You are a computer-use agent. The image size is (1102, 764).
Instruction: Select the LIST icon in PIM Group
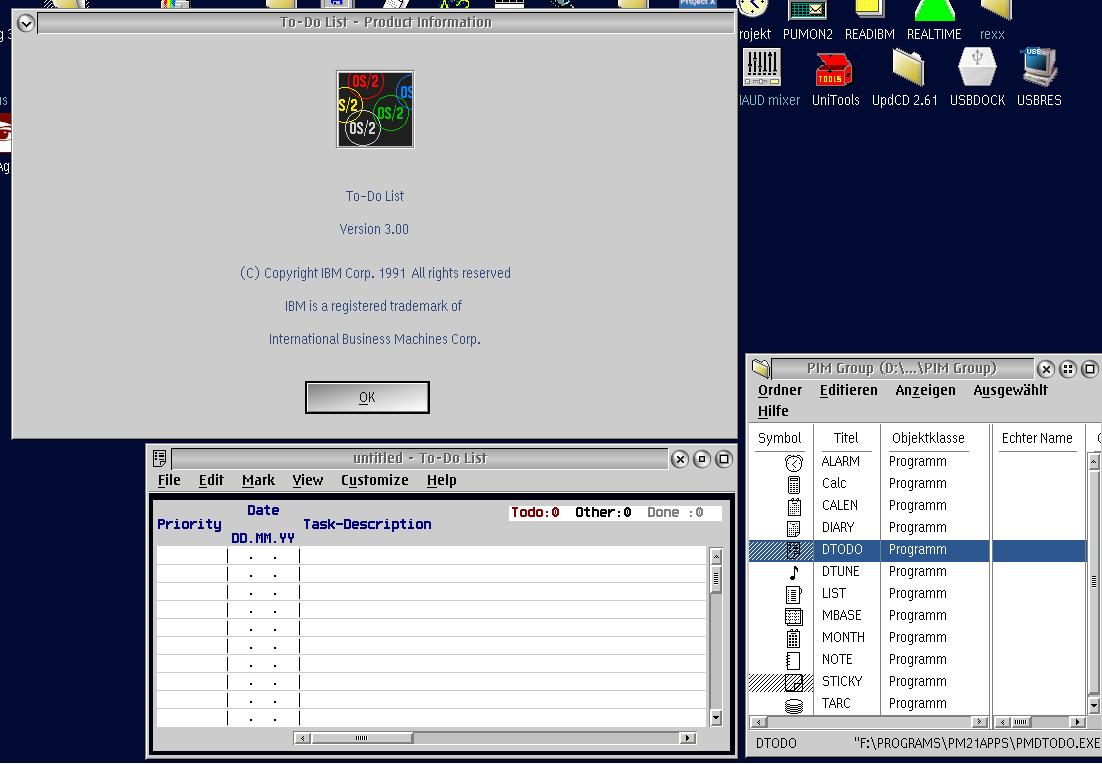793,594
